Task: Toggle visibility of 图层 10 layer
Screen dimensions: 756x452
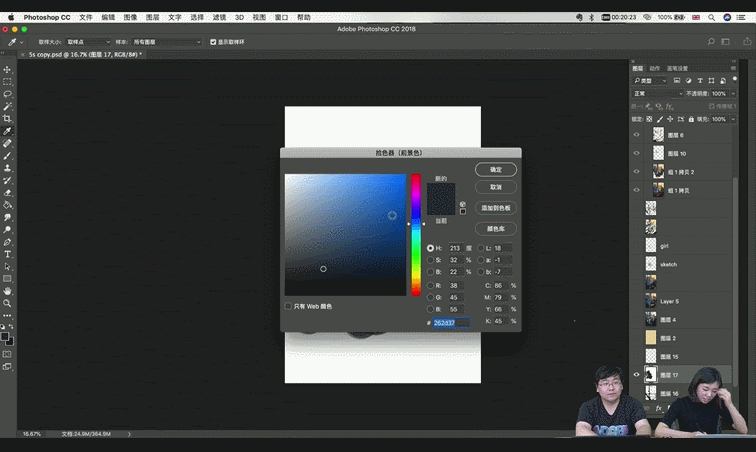Action: click(x=636, y=153)
